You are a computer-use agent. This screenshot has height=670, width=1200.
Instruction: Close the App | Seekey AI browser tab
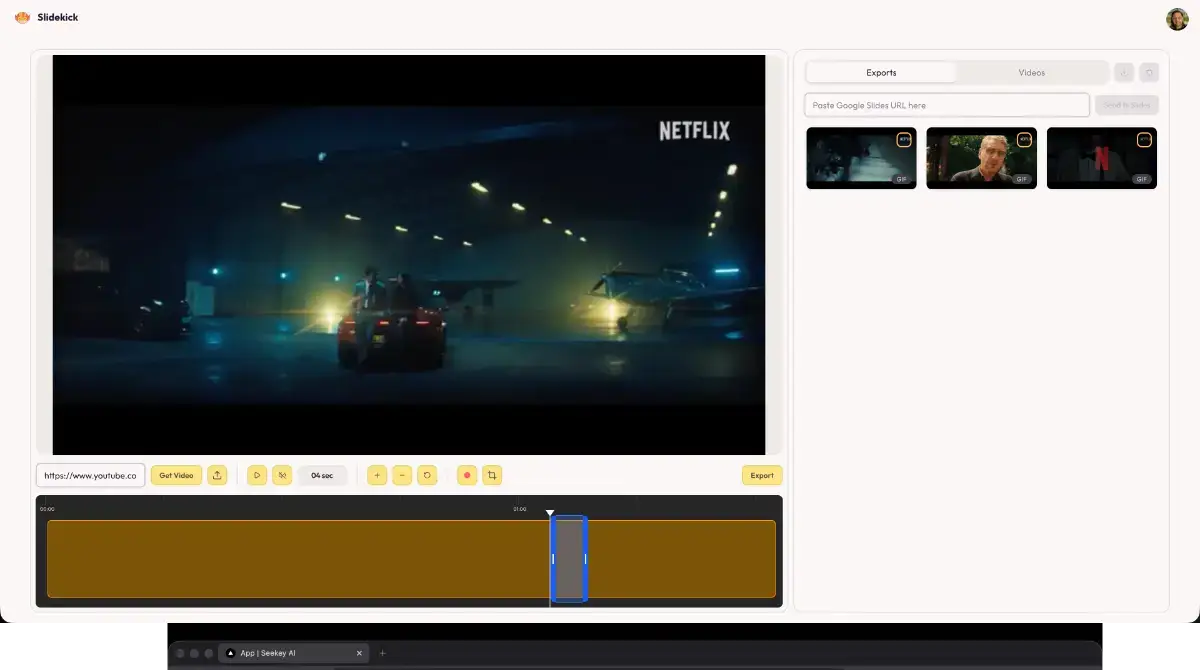(359, 653)
